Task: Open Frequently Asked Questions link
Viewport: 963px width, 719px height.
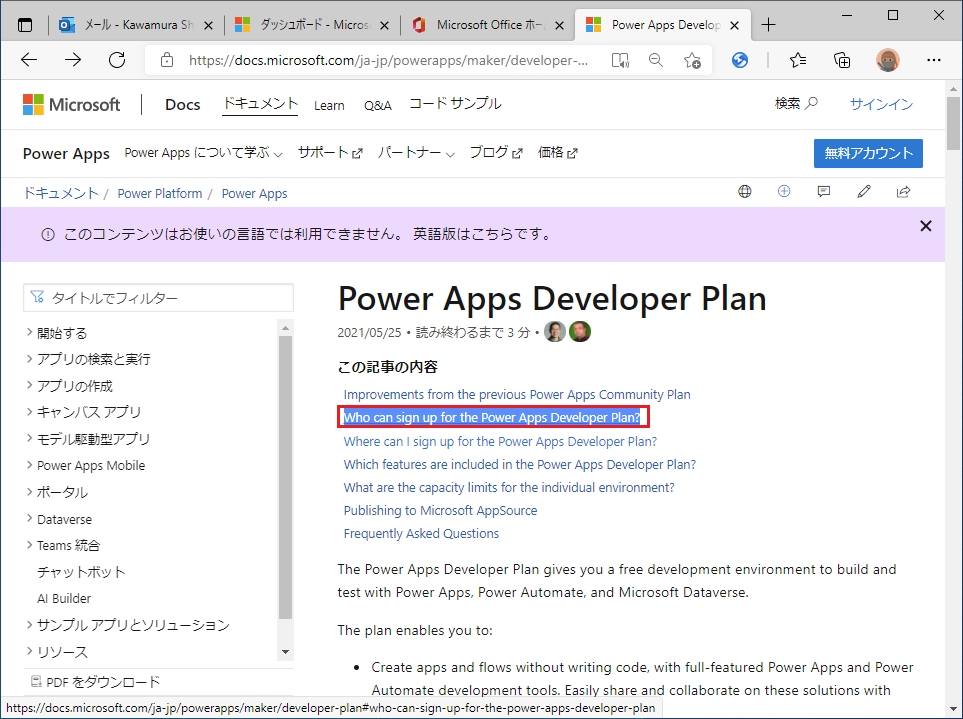Action: (x=421, y=534)
